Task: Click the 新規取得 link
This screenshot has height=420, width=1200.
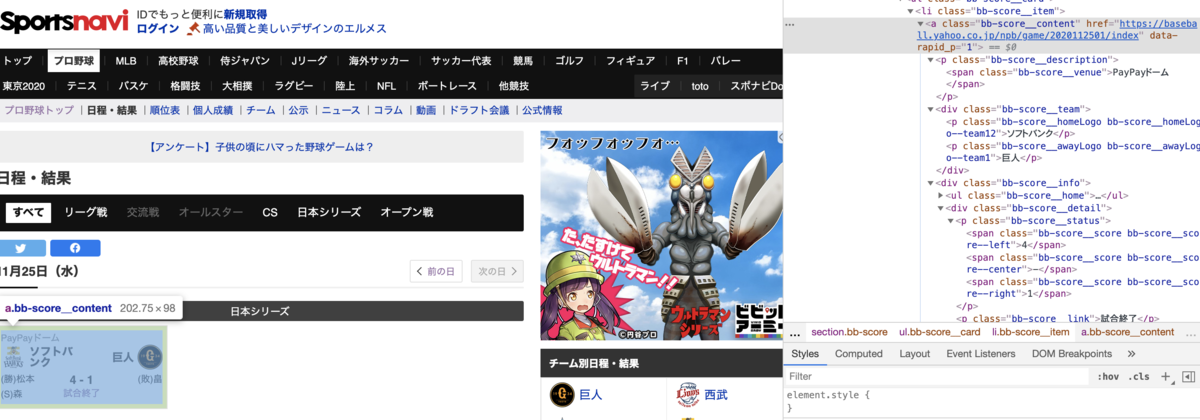Action: click(245, 15)
